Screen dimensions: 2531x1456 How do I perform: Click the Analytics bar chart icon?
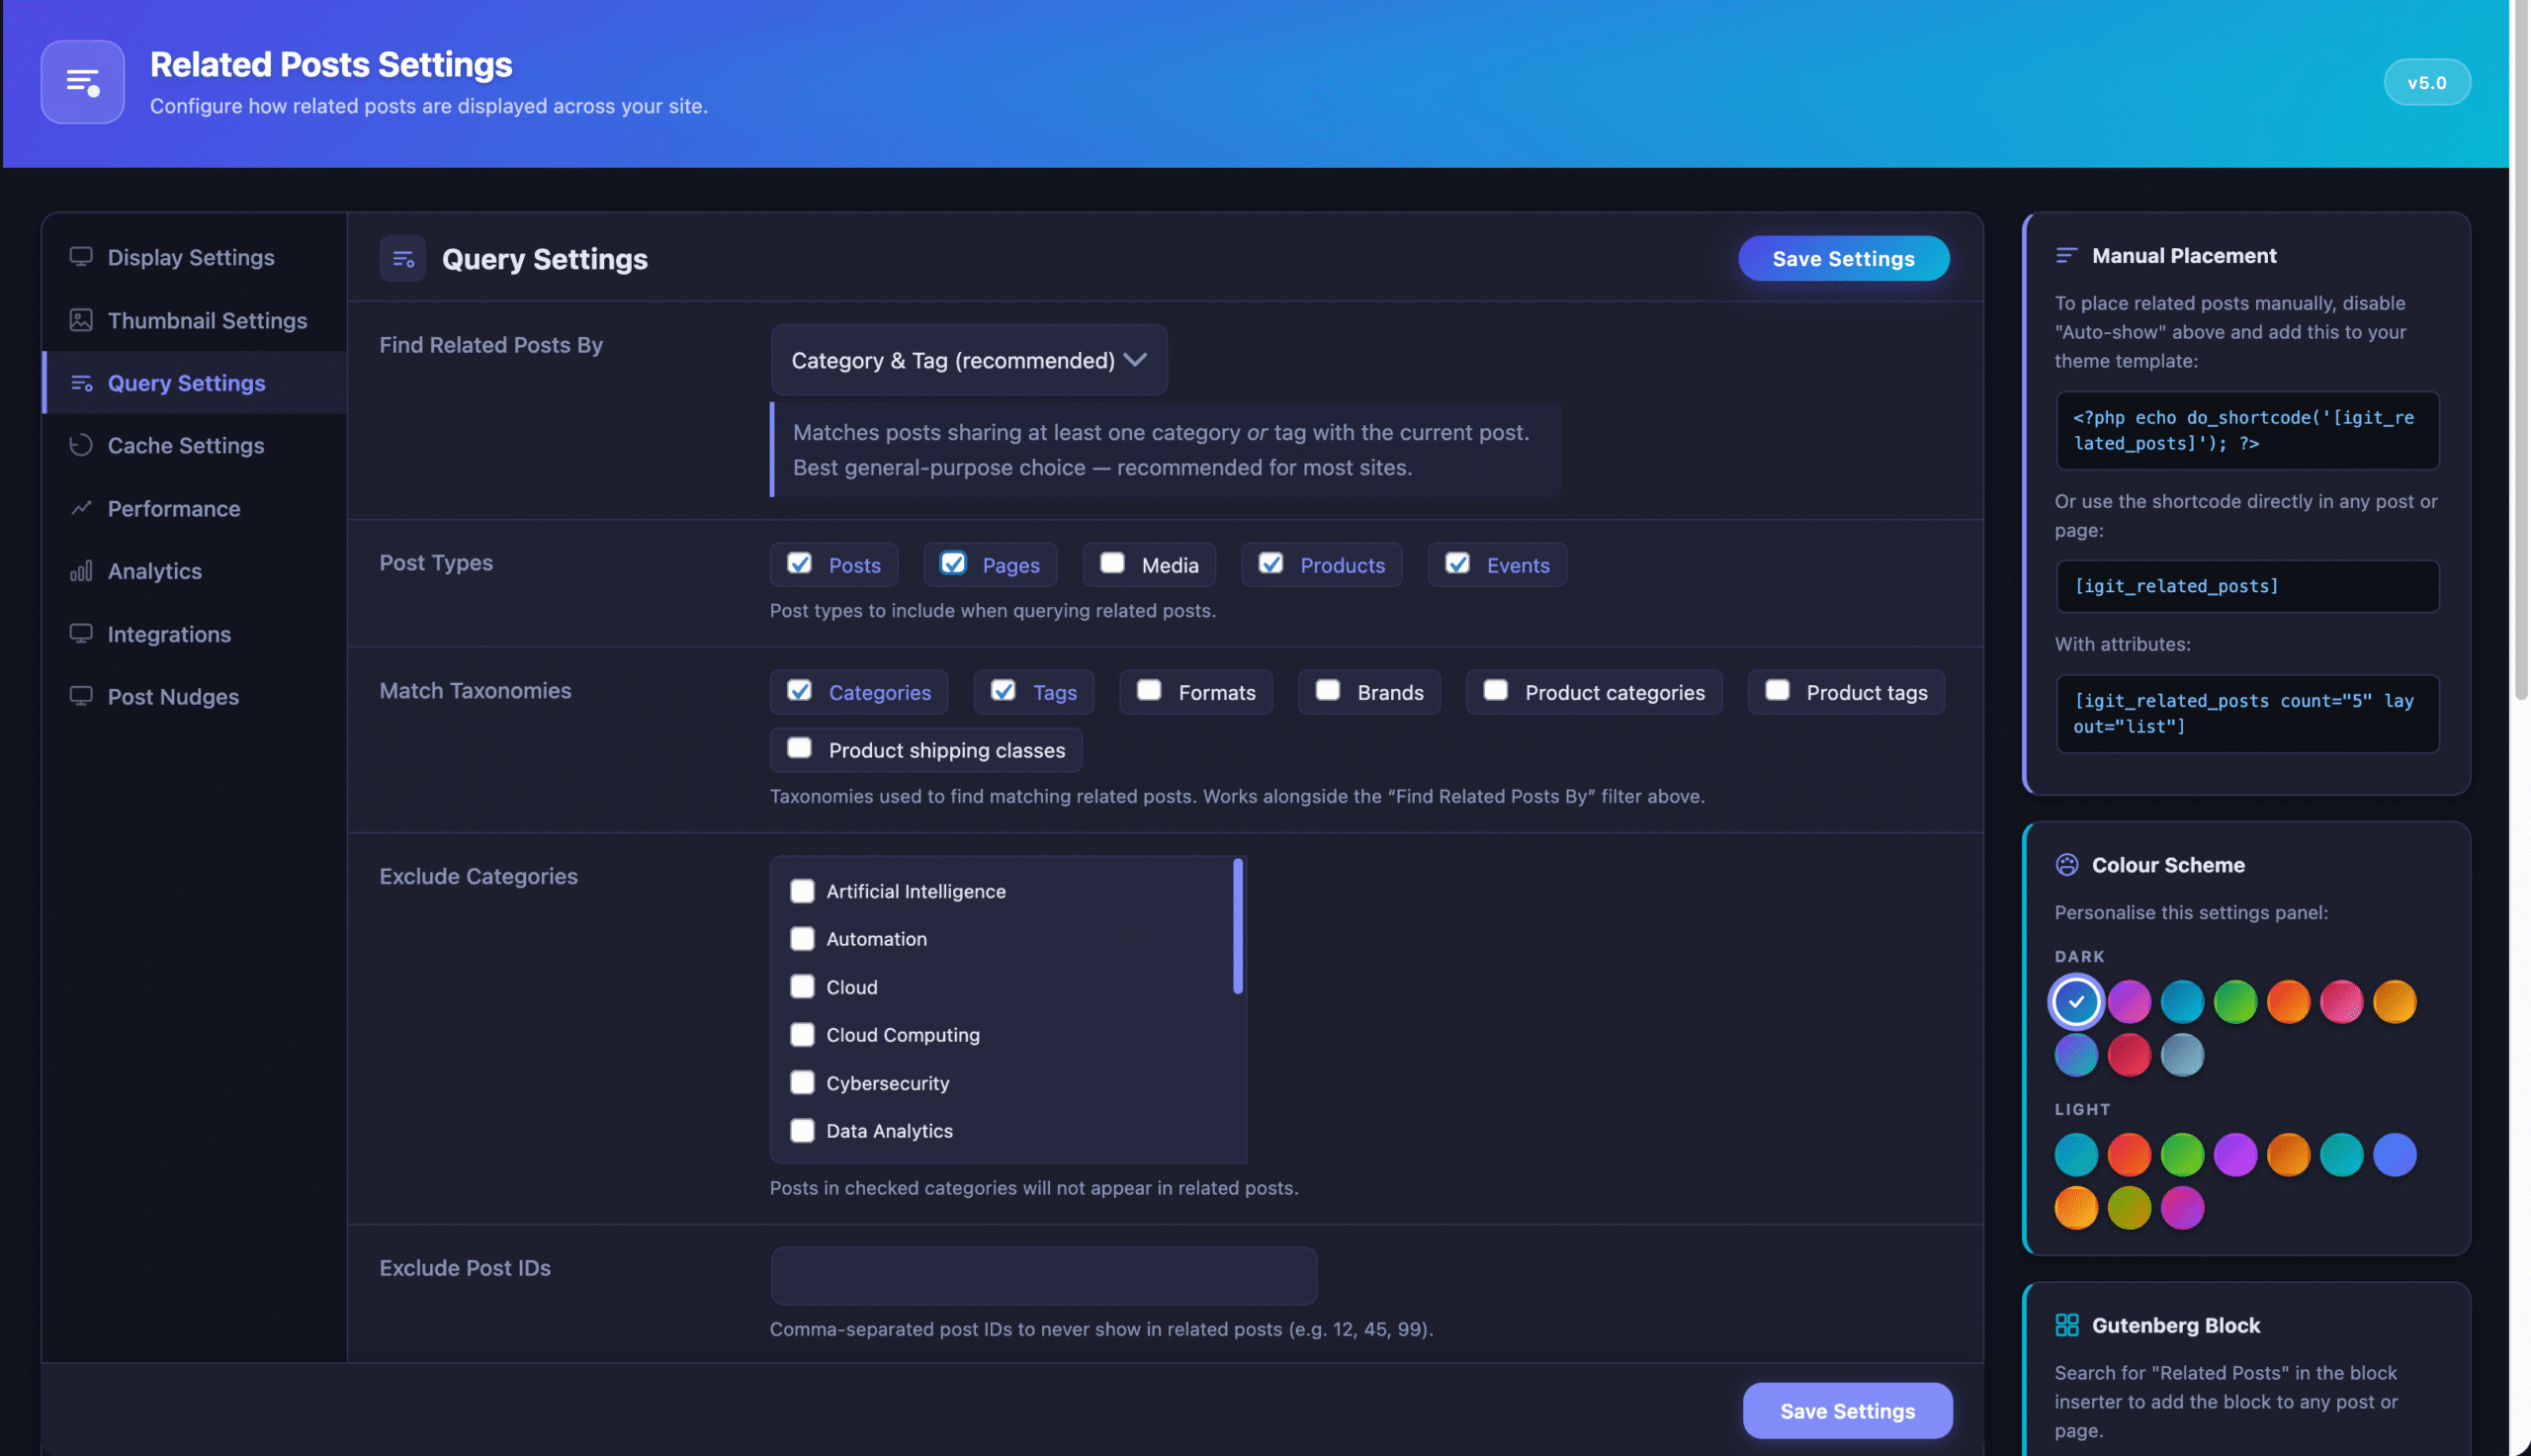click(81, 571)
